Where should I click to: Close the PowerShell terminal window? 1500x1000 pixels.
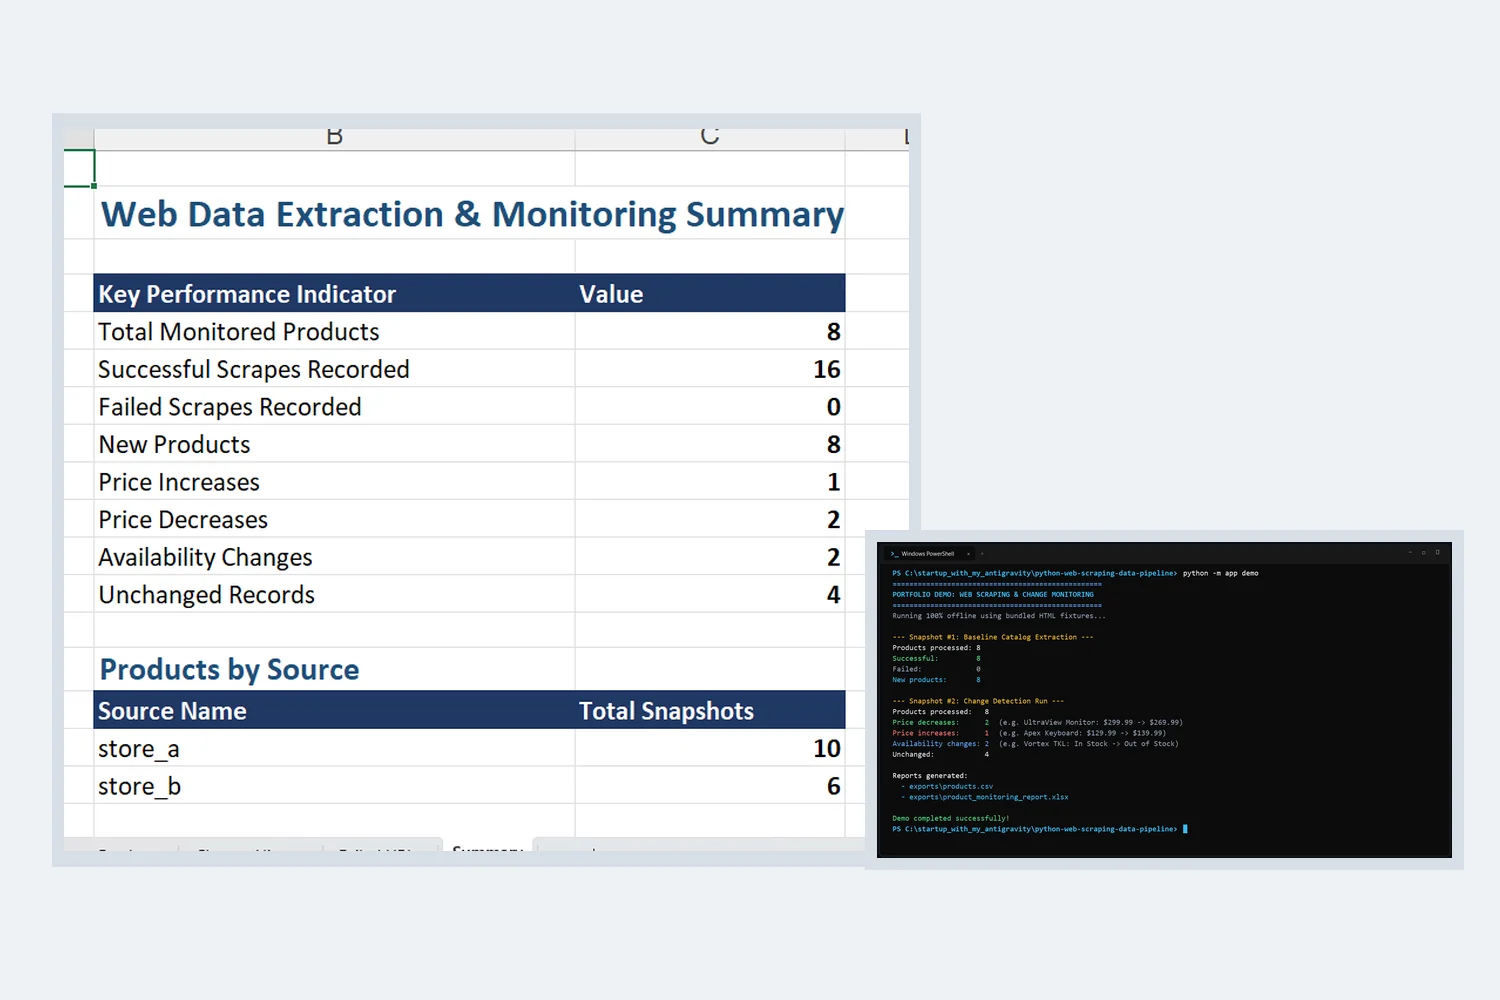(x=1438, y=552)
